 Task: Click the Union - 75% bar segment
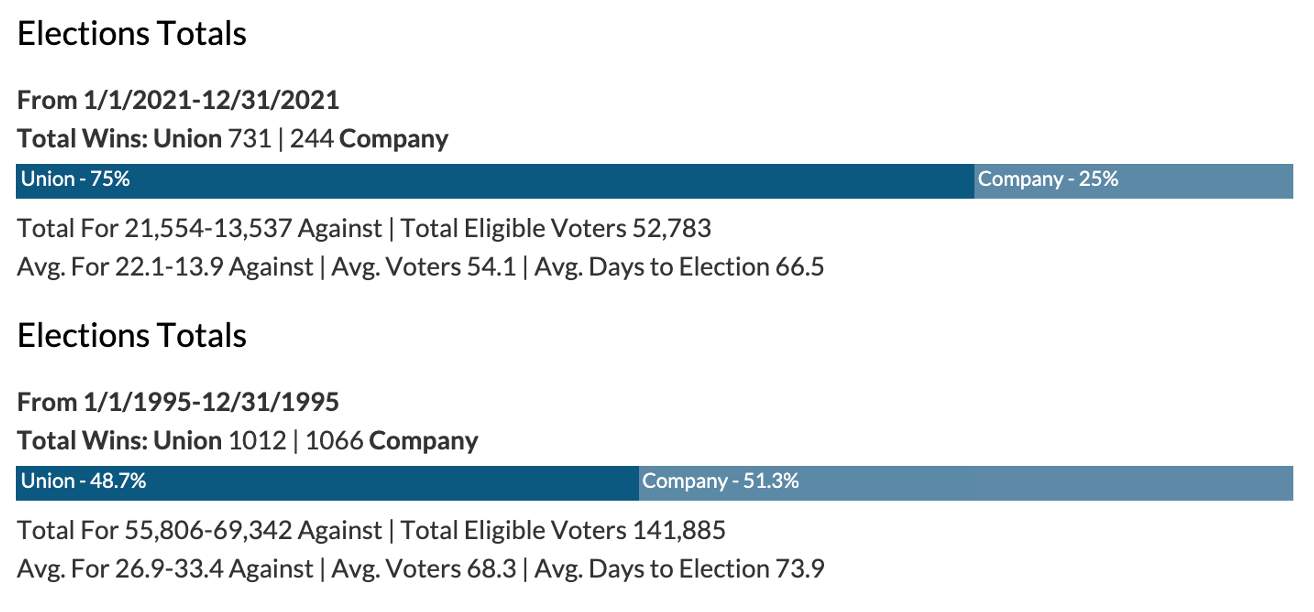tap(495, 181)
